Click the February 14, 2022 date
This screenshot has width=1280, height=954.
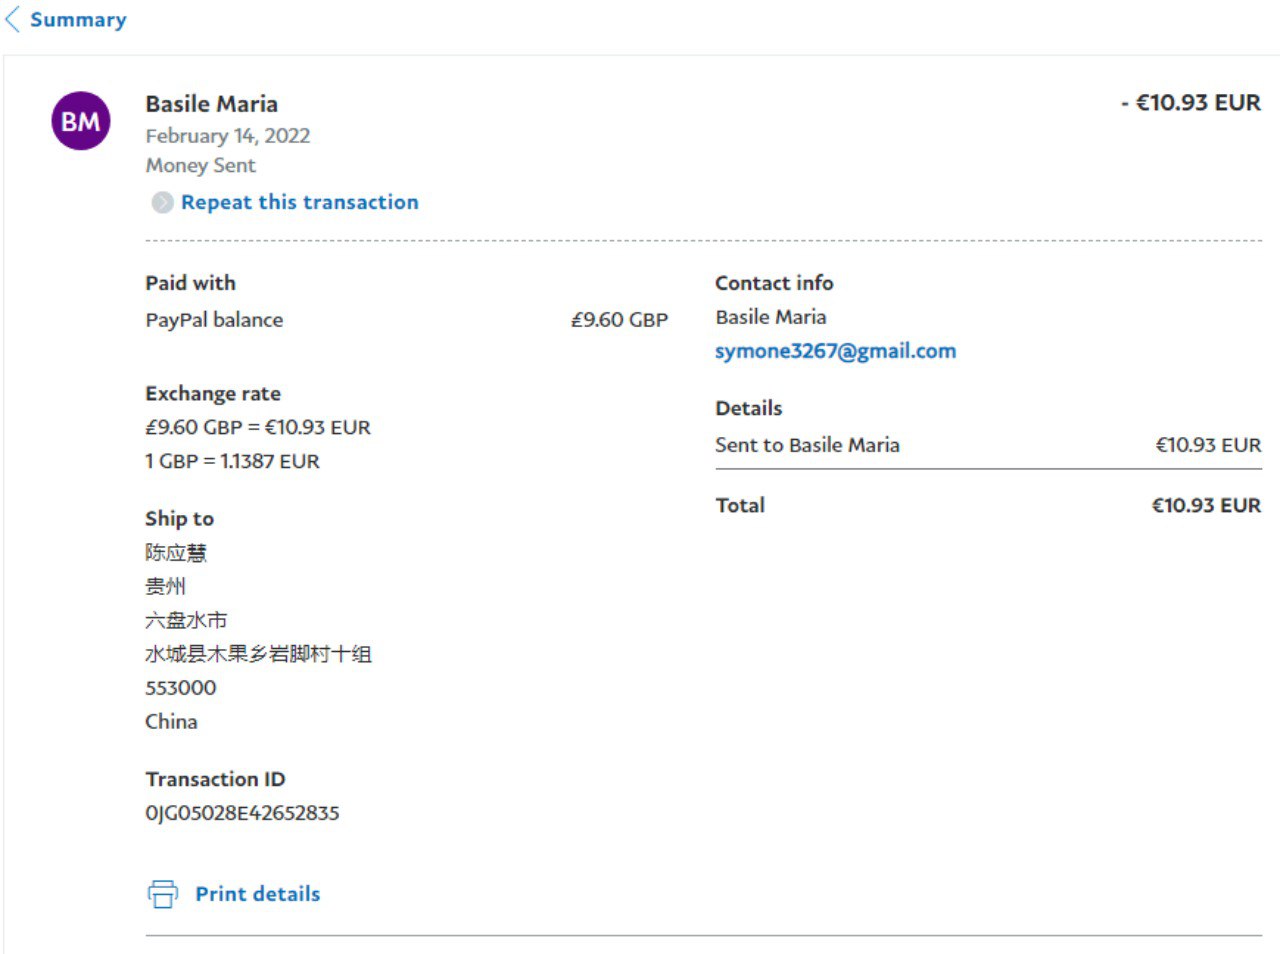(x=227, y=136)
